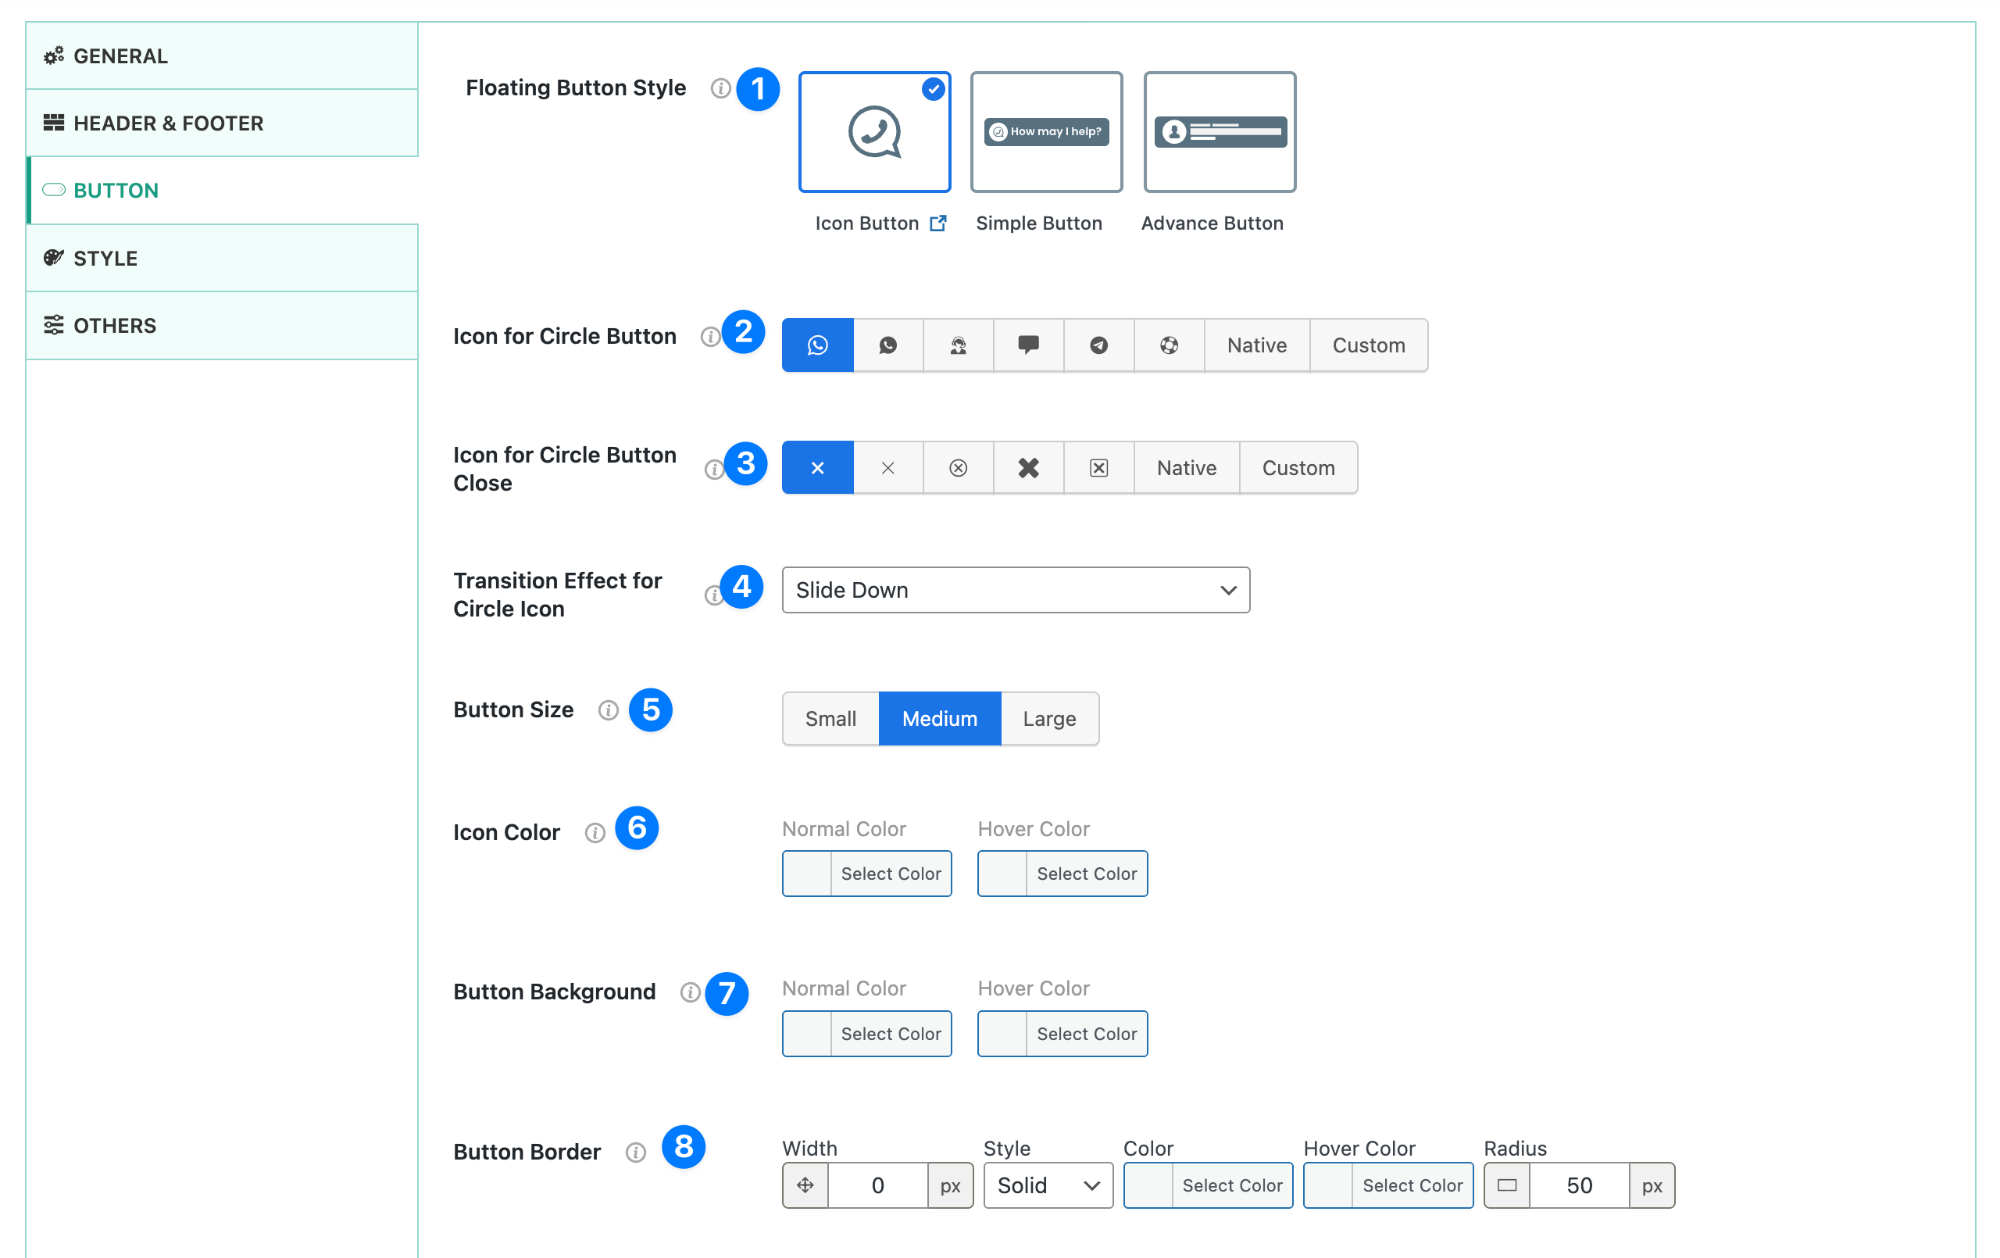2000x1258 pixels.
Task: Click Button Border radius shape icon
Action: (1507, 1185)
